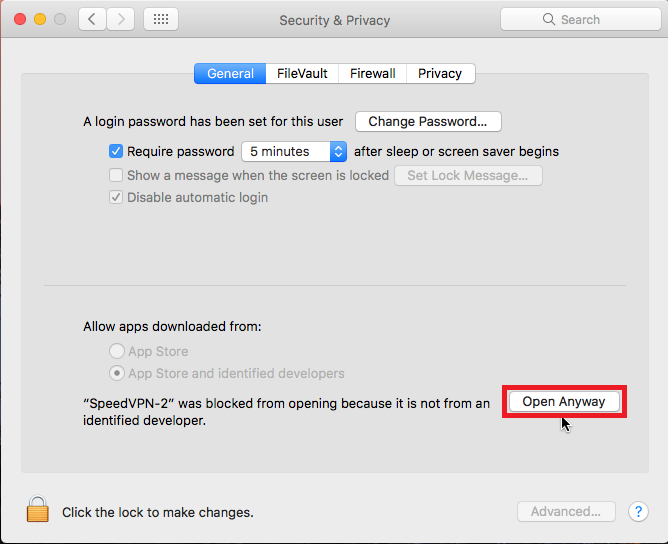Viewport: 668px width, 544px height.
Task: Click the Open Anyway button
Action: click(x=564, y=401)
